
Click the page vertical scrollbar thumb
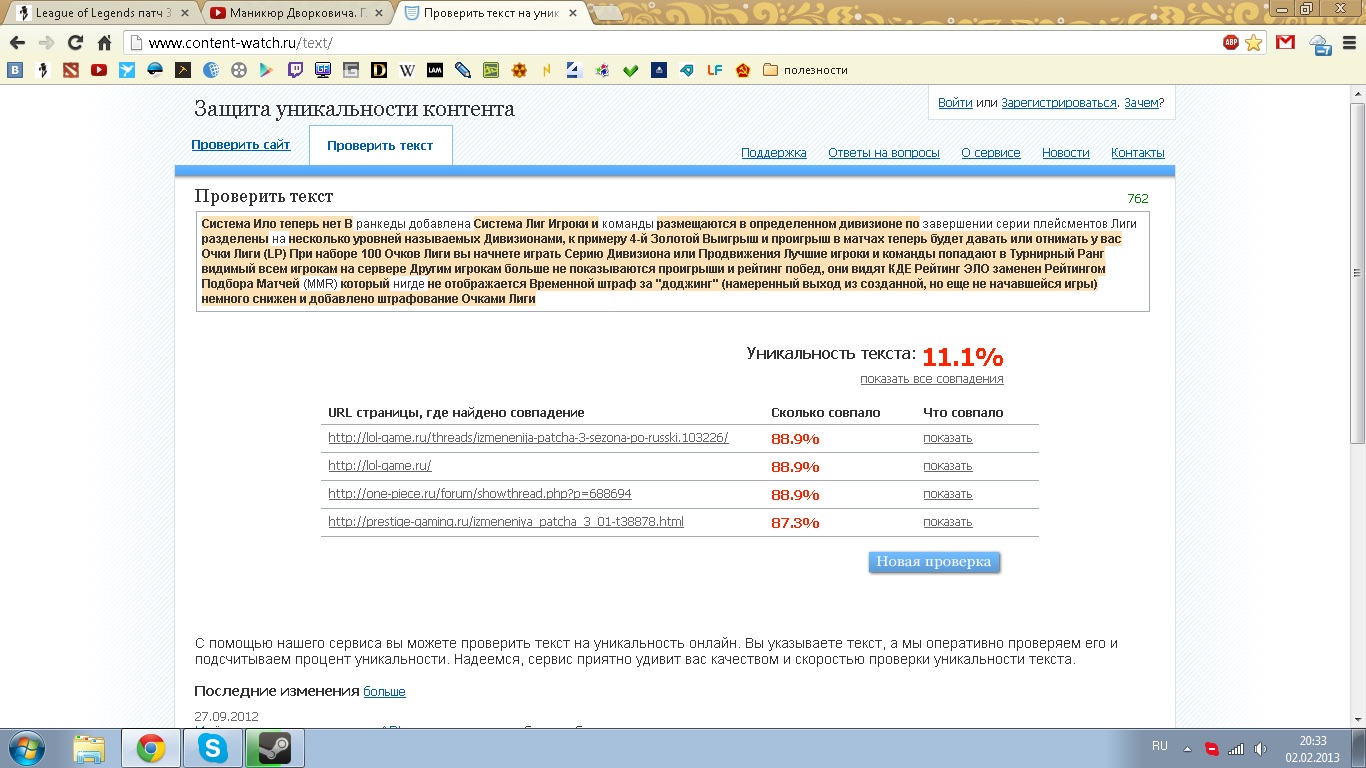[1357, 270]
